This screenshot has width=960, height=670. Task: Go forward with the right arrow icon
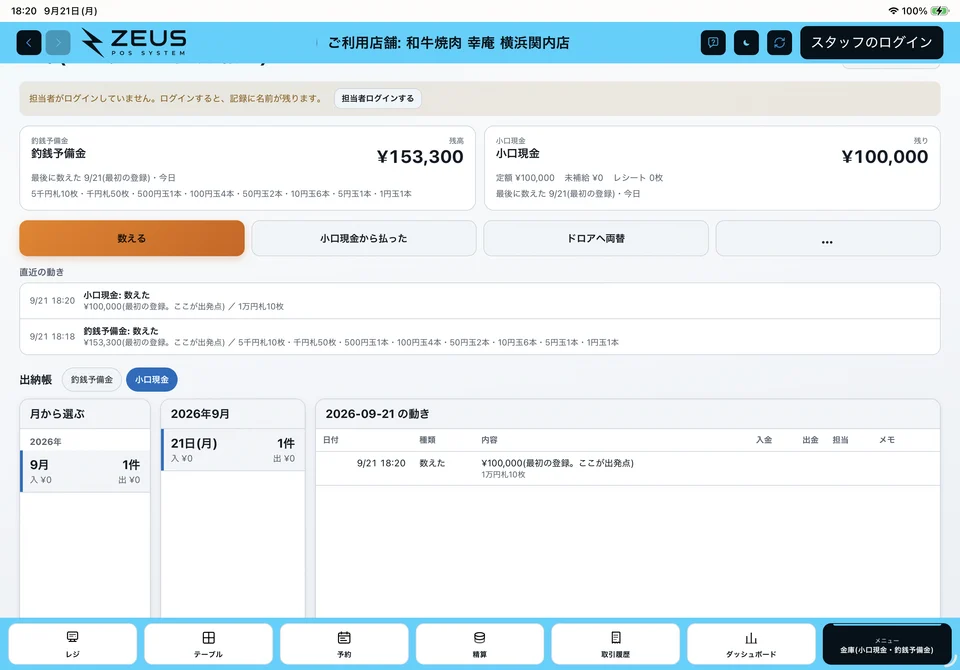tap(58, 43)
